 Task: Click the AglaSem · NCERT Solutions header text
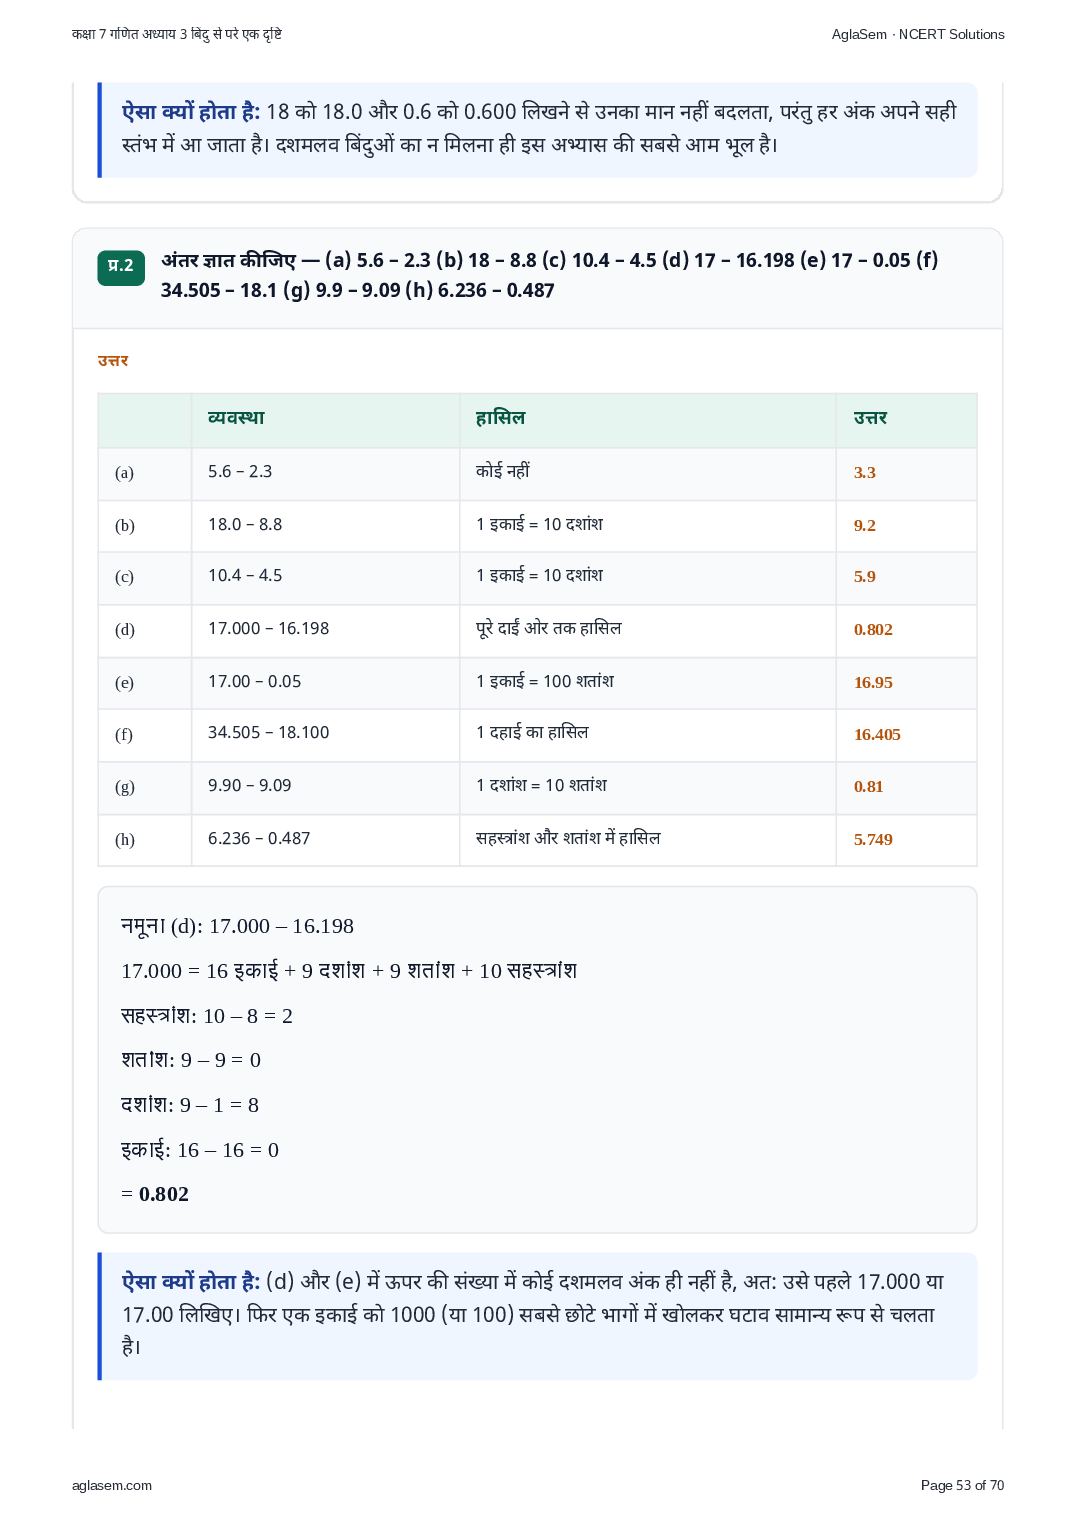tap(918, 34)
